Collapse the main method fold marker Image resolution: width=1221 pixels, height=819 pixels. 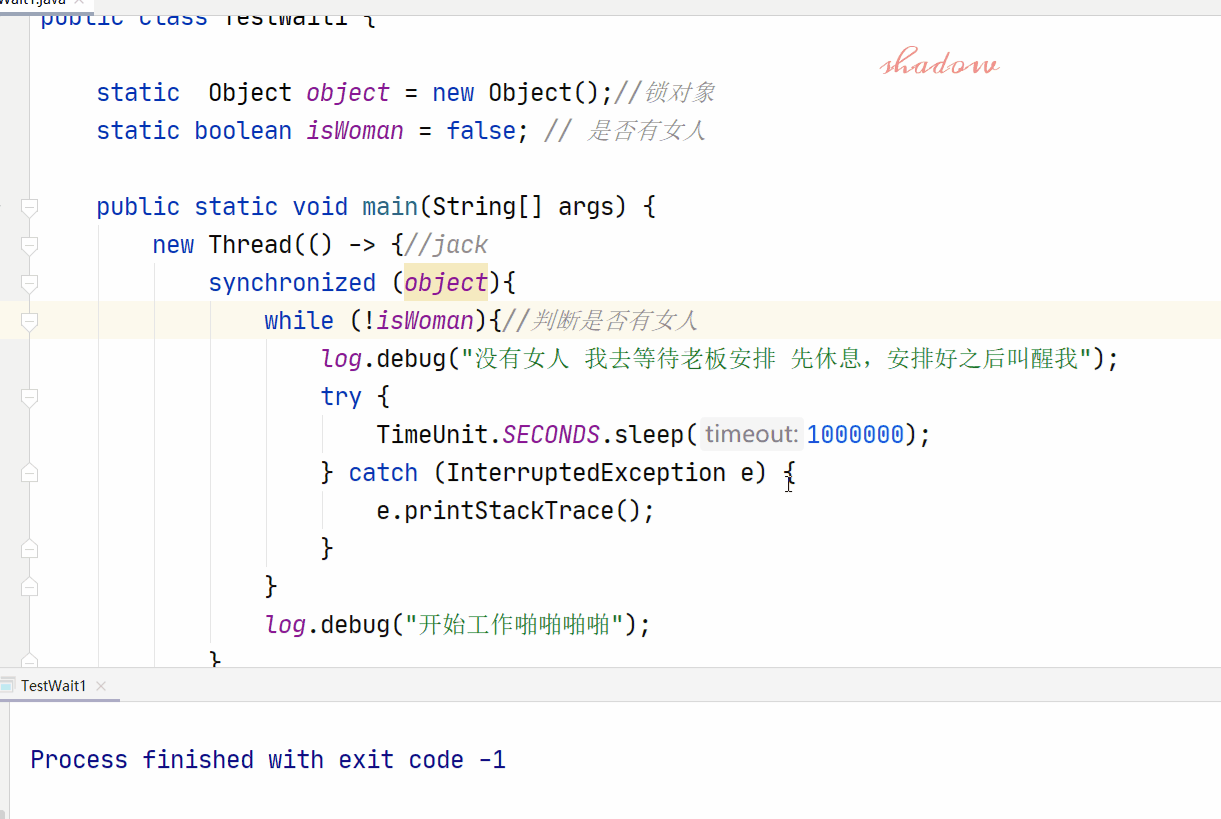pos(29,207)
